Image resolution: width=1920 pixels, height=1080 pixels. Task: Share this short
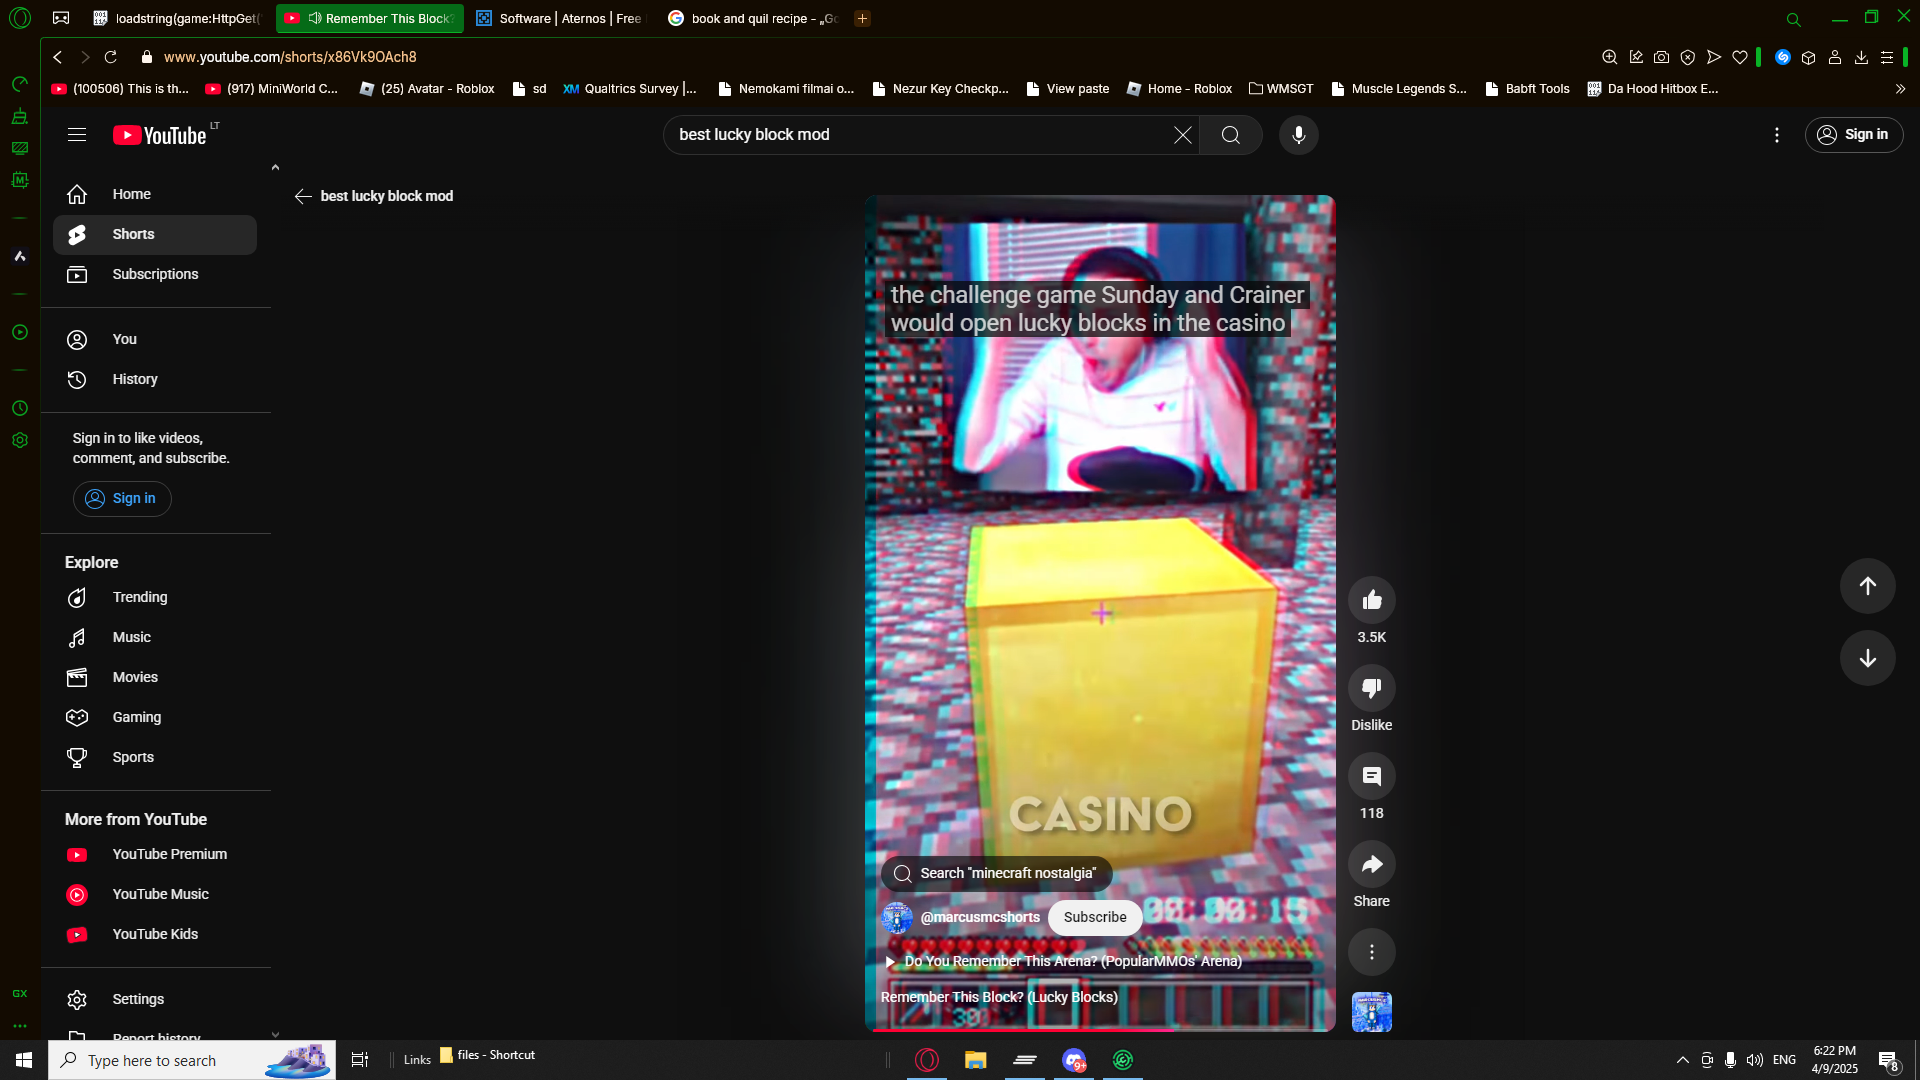click(x=1372, y=864)
